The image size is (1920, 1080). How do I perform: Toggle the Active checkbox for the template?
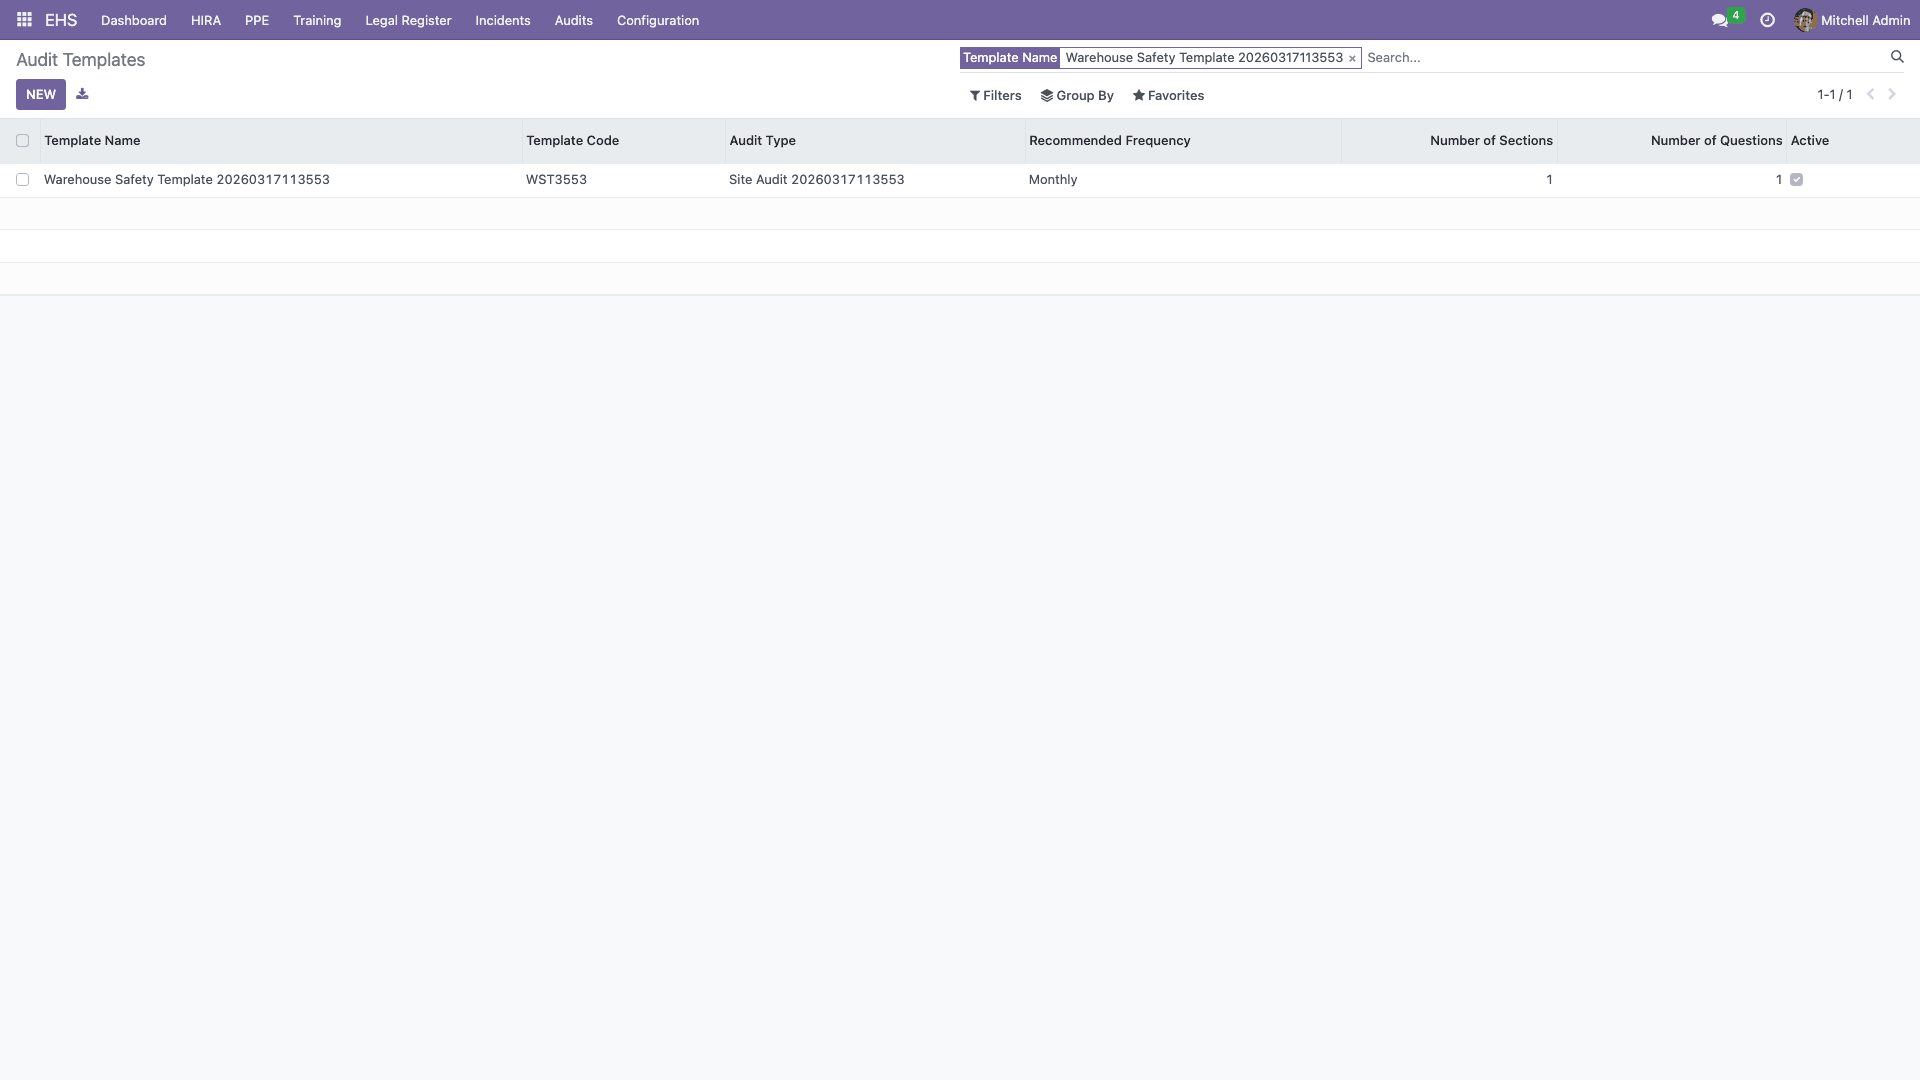click(1797, 180)
